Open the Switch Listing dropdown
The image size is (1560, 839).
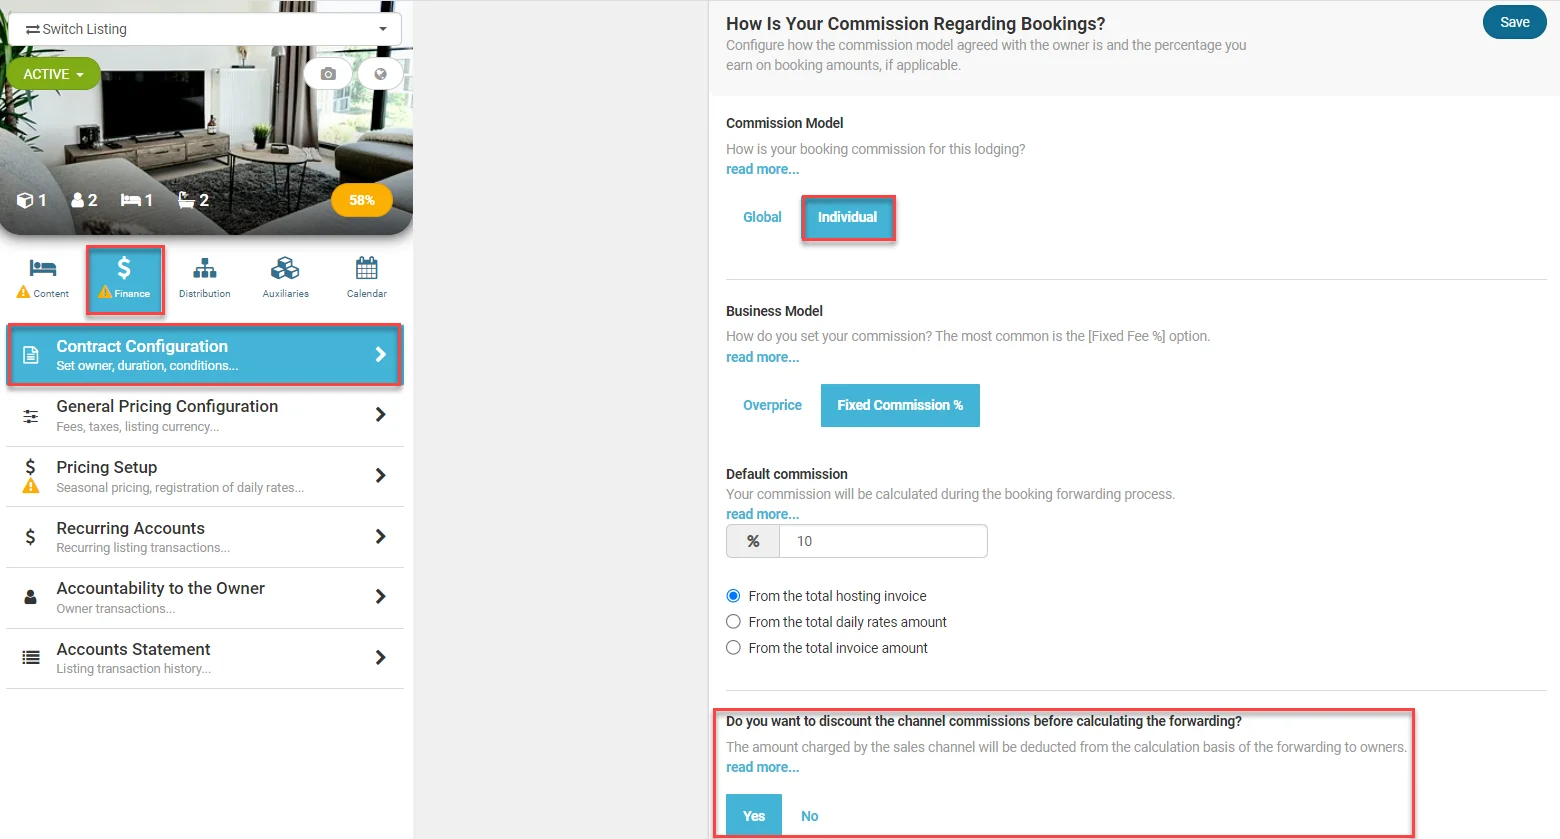coord(206,29)
